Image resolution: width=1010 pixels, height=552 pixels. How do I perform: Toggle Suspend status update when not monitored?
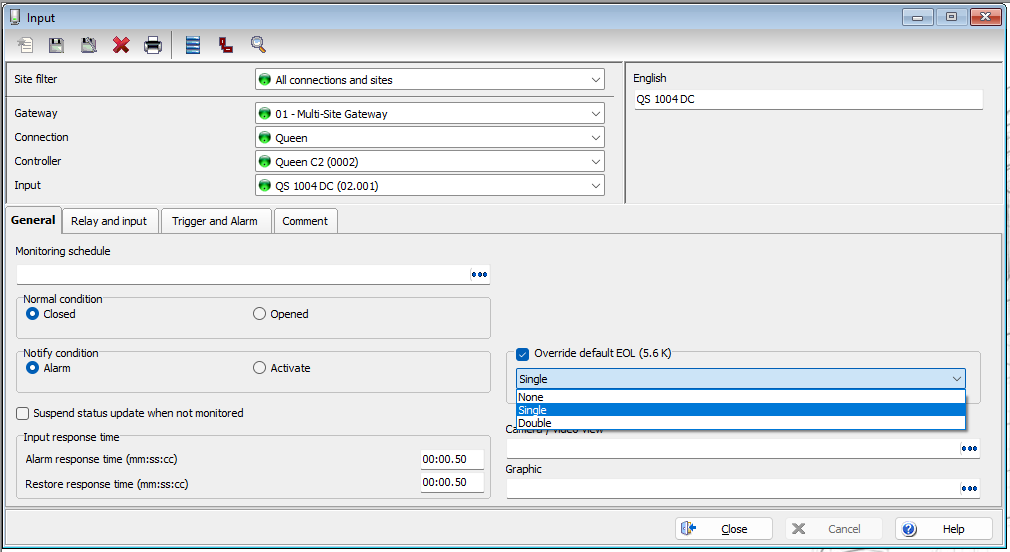tap(23, 413)
